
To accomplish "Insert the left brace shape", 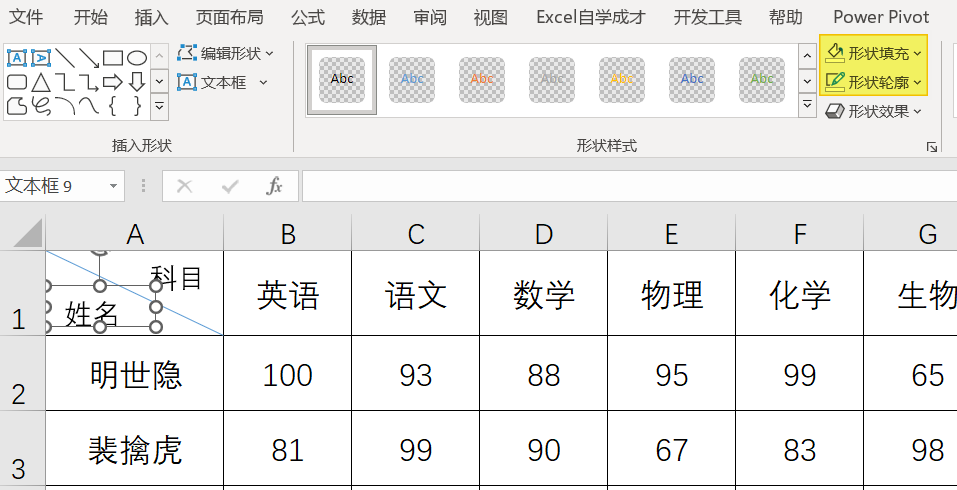I will [x=113, y=106].
